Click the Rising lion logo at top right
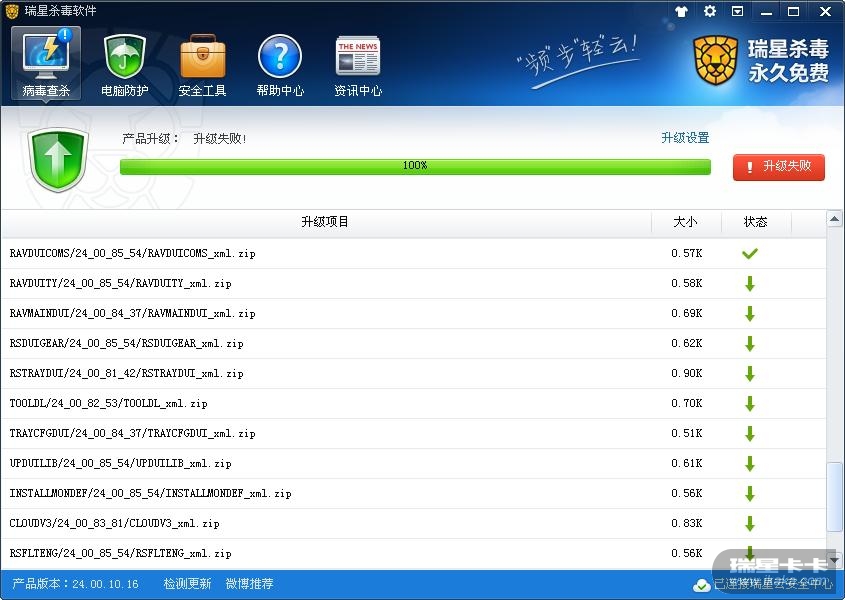This screenshot has width=845, height=600. [x=715, y=60]
